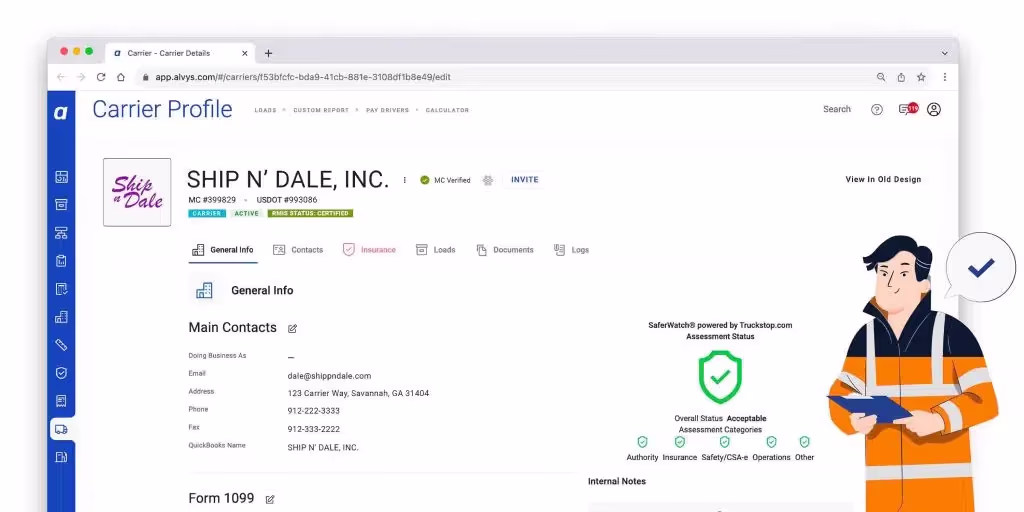Click the Insurance assessment shield icon
This screenshot has height=512, width=1024.
680,442
